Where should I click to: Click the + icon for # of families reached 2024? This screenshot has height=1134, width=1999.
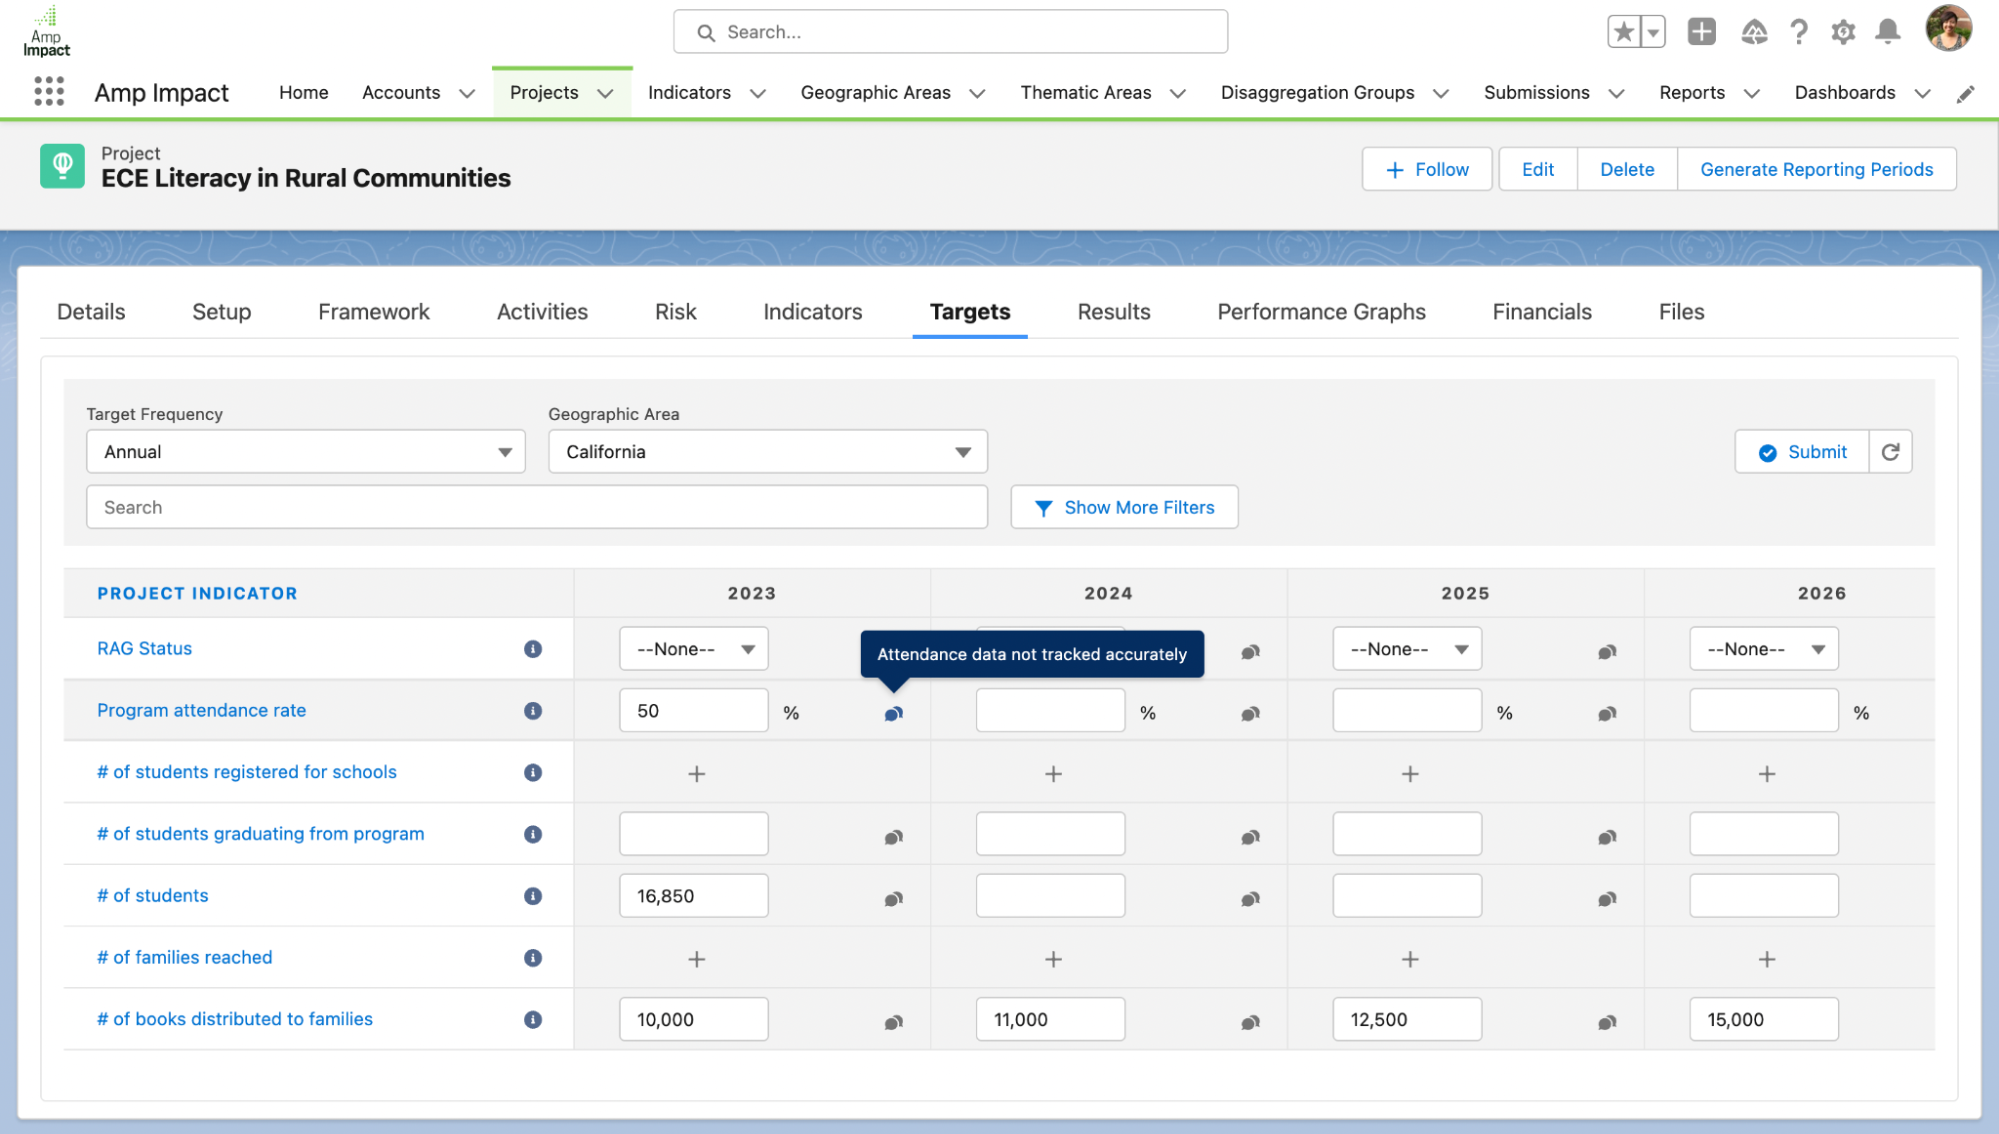click(x=1052, y=957)
